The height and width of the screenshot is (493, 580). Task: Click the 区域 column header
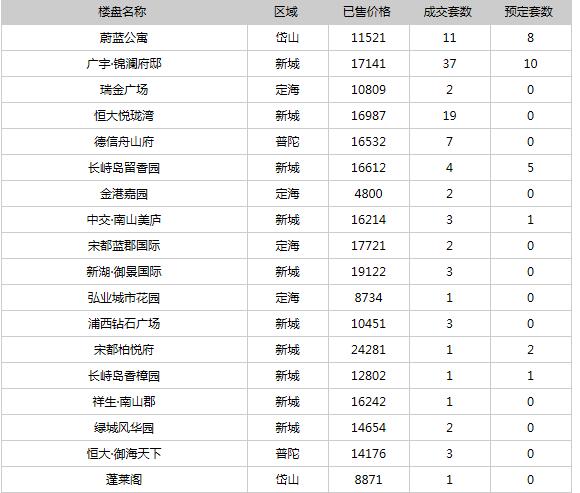(287, 12)
